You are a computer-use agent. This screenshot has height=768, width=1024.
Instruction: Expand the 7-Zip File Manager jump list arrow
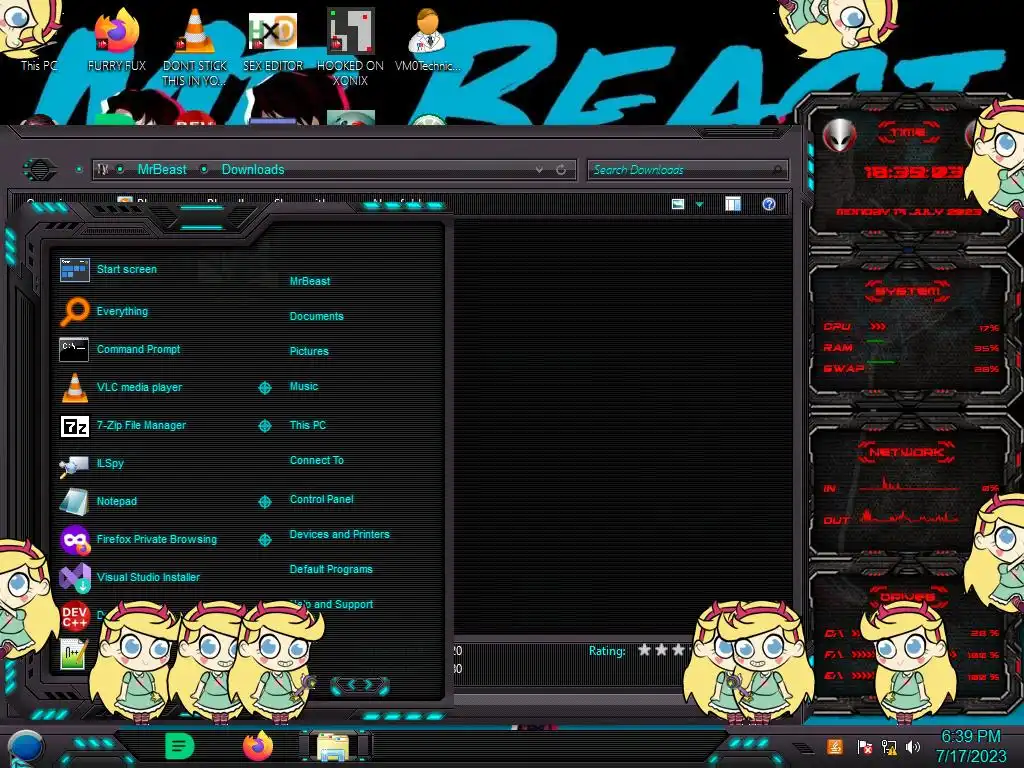tap(264, 426)
